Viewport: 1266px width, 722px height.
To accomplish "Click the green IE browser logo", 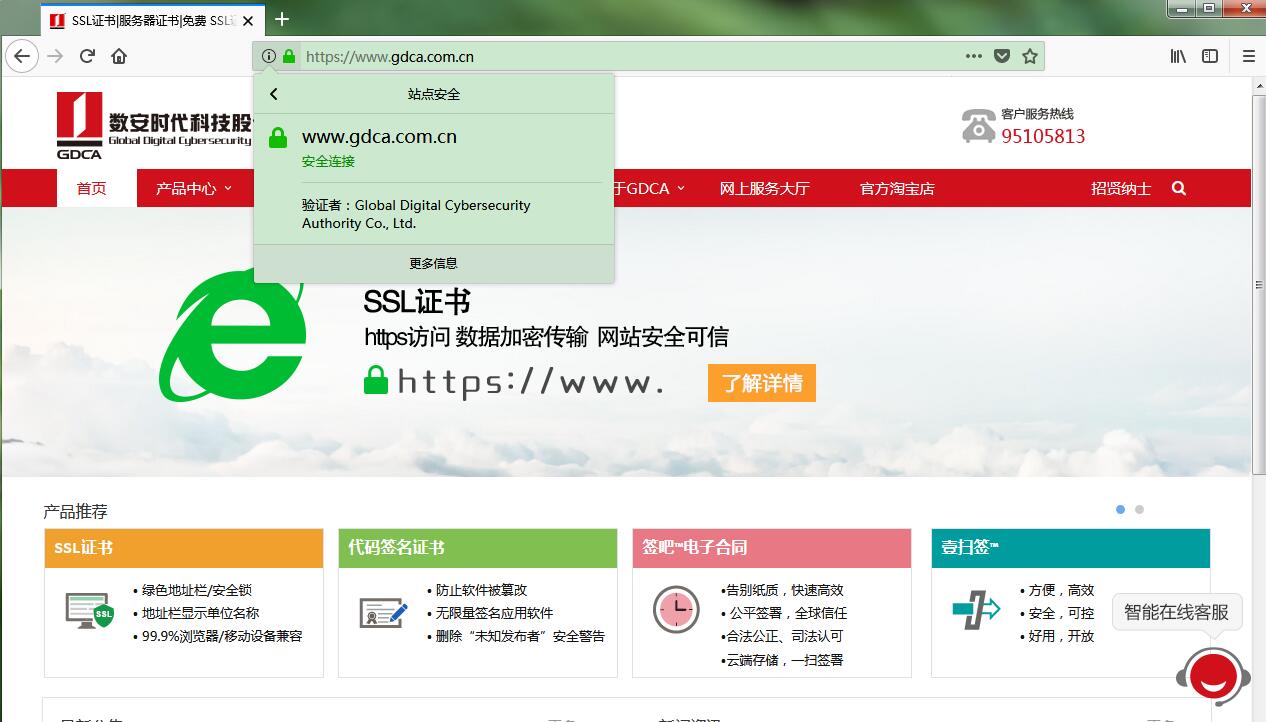I will [x=233, y=335].
